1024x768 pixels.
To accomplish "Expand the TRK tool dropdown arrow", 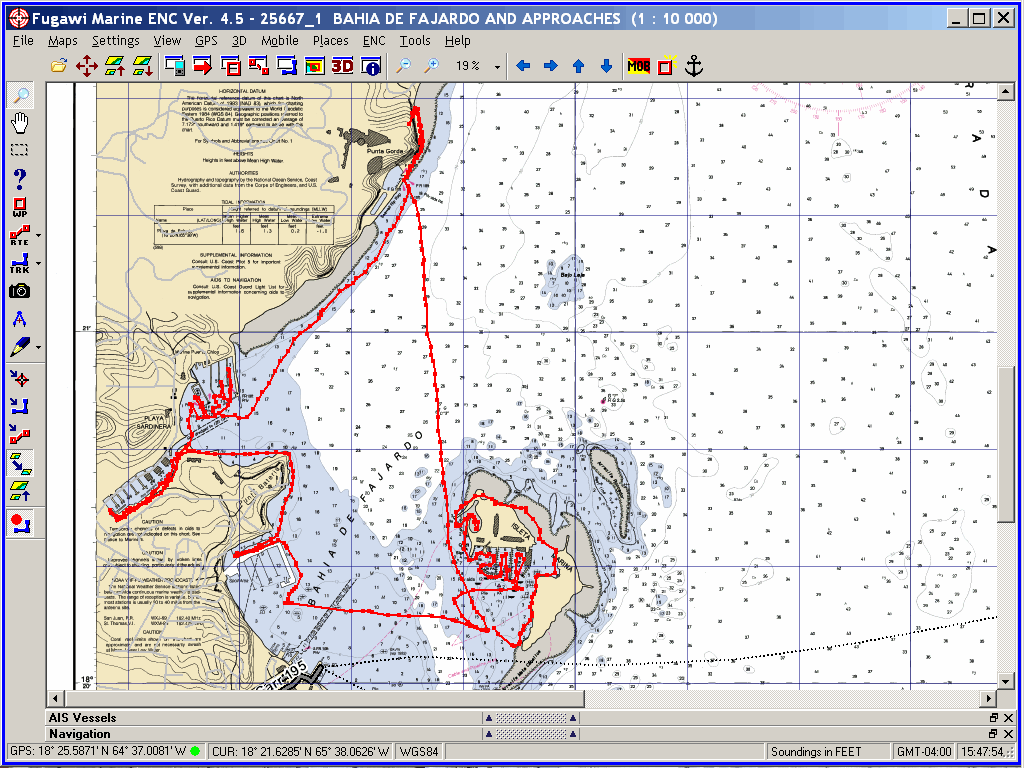I will coord(39,263).
